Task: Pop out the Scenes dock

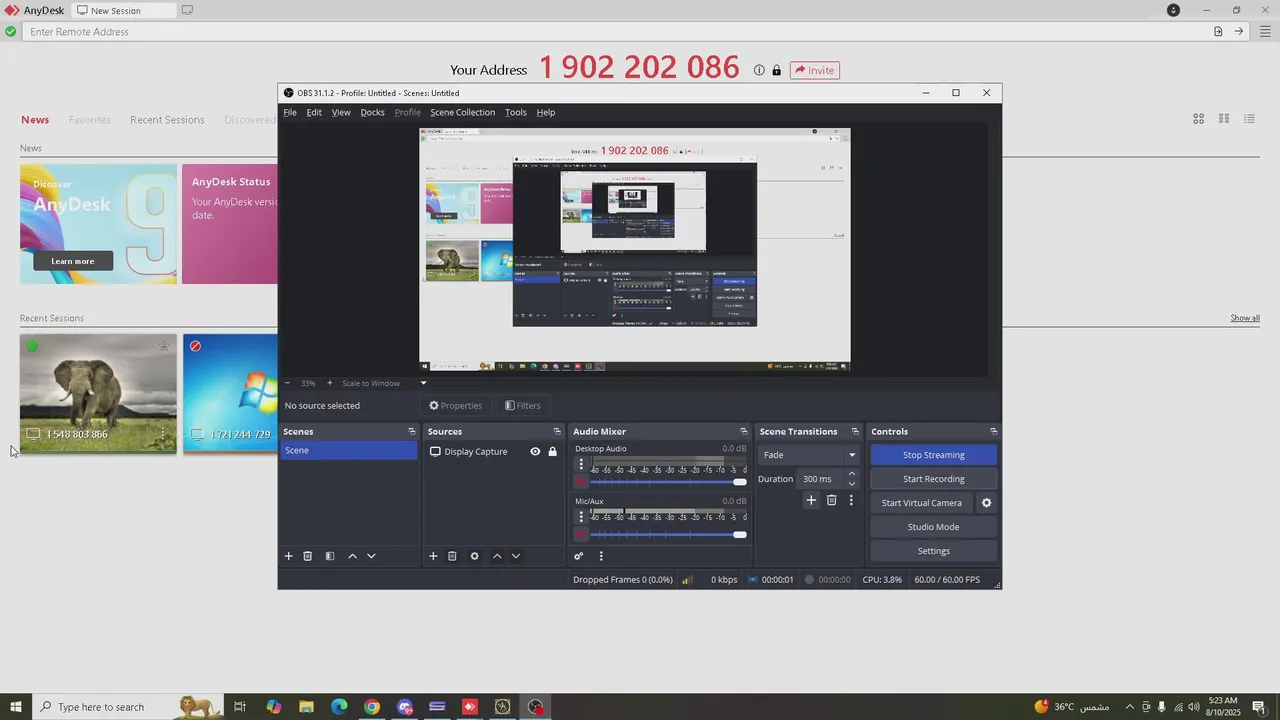Action: (x=411, y=431)
